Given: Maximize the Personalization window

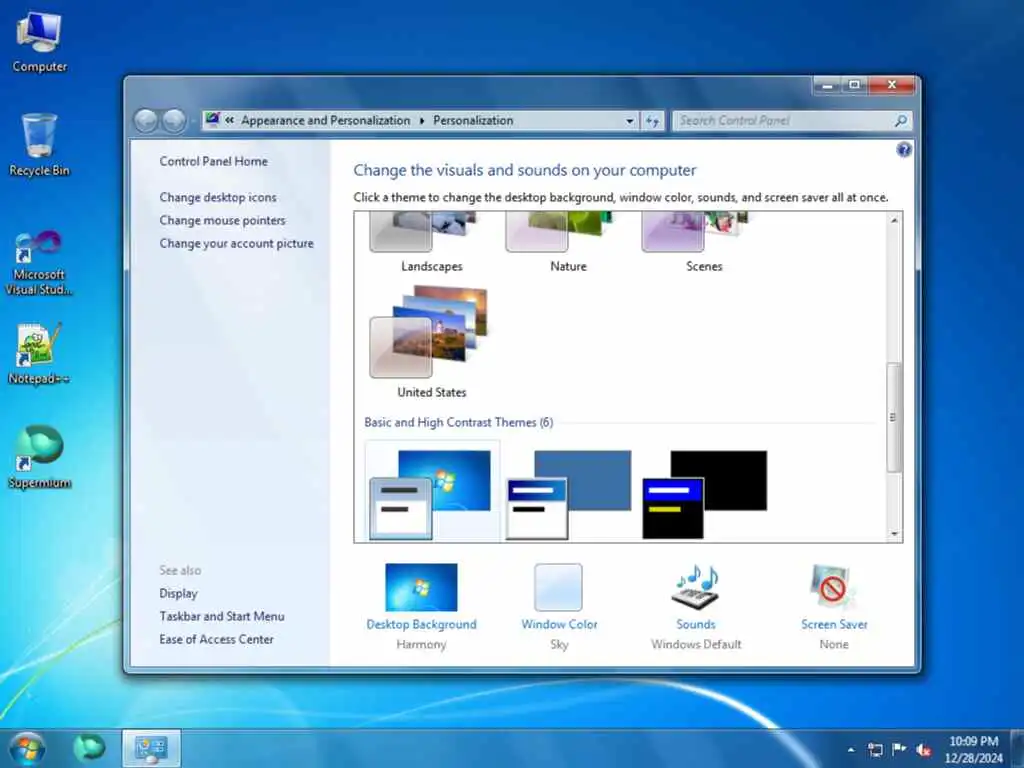Looking at the screenshot, I should [854, 85].
